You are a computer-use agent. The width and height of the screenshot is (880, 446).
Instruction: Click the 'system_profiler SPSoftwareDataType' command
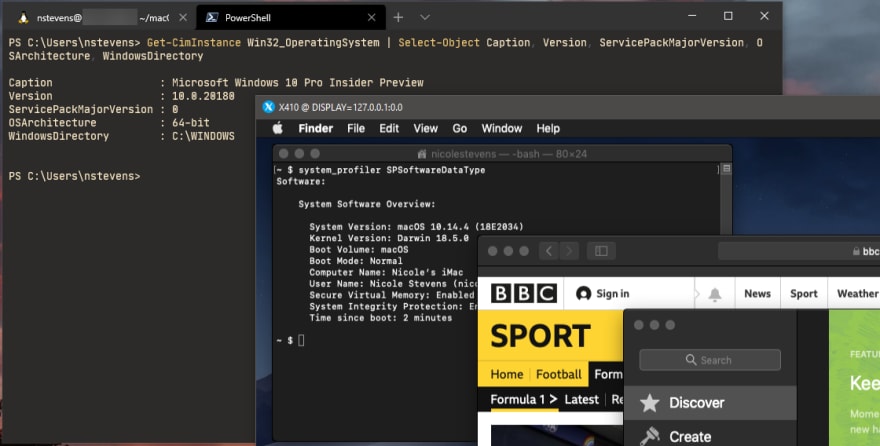tap(392, 170)
